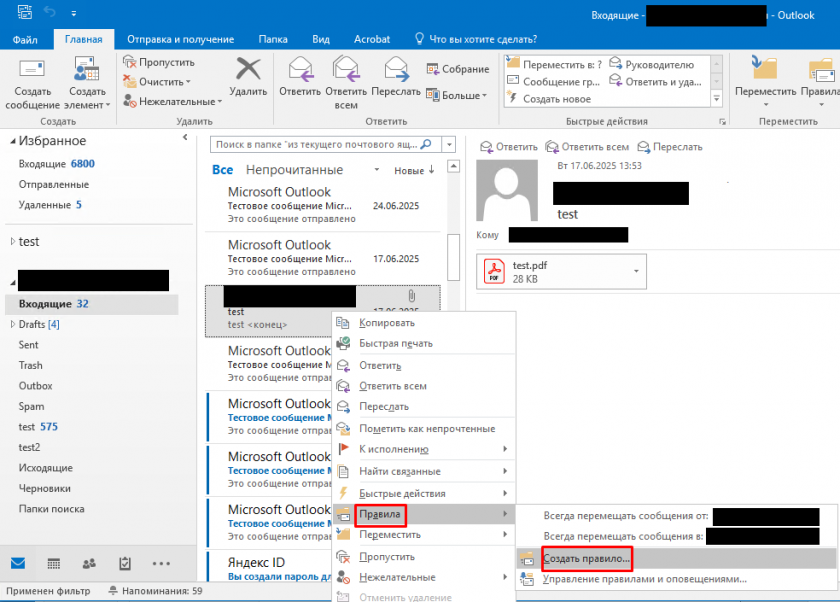Screen dimensions: 840x602
Task: Open the People view in bottom navigation
Action: [x=90, y=563]
